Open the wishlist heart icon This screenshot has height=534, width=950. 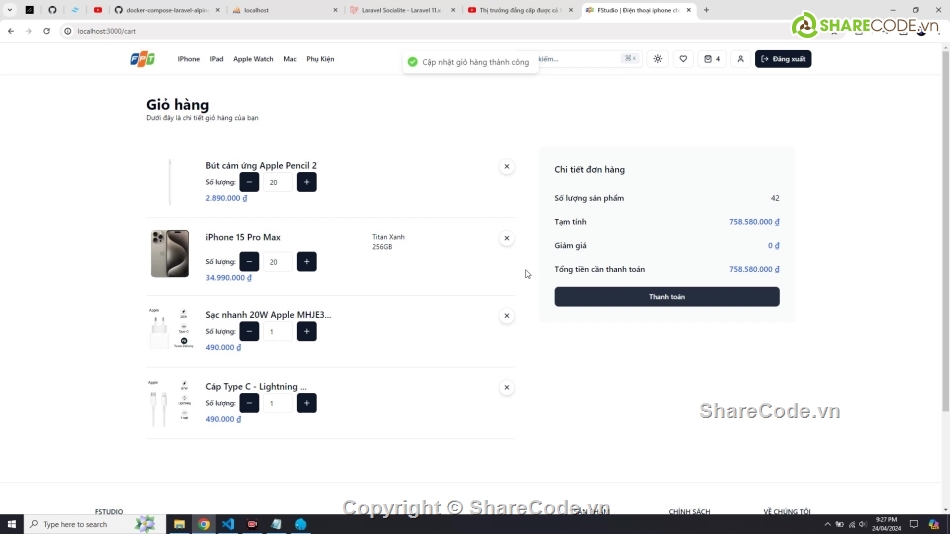coord(683,59)
